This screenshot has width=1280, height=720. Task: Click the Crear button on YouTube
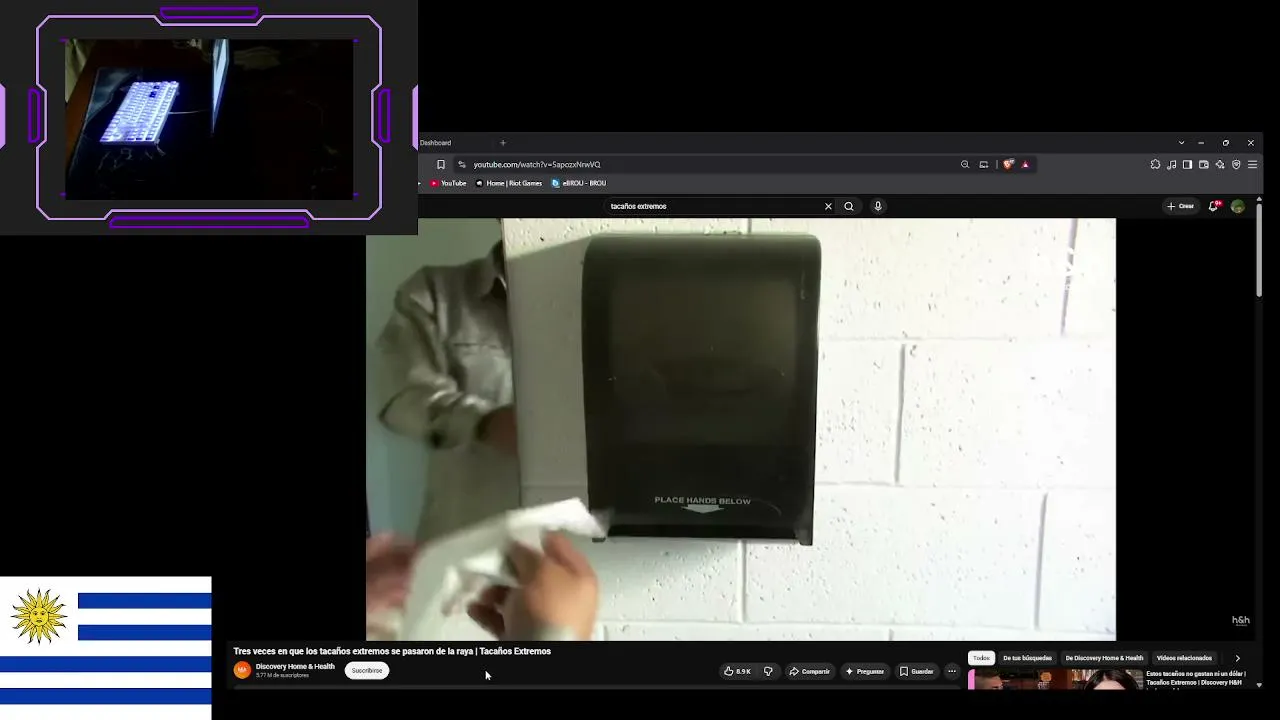point(1181,206)
